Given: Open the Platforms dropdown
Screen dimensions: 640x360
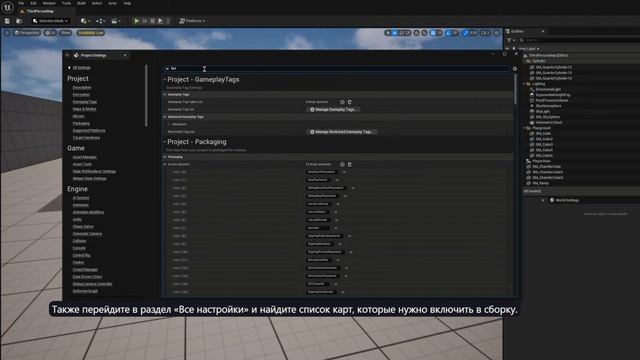Looking at the screenshot, I should click(x=192, y=21).
